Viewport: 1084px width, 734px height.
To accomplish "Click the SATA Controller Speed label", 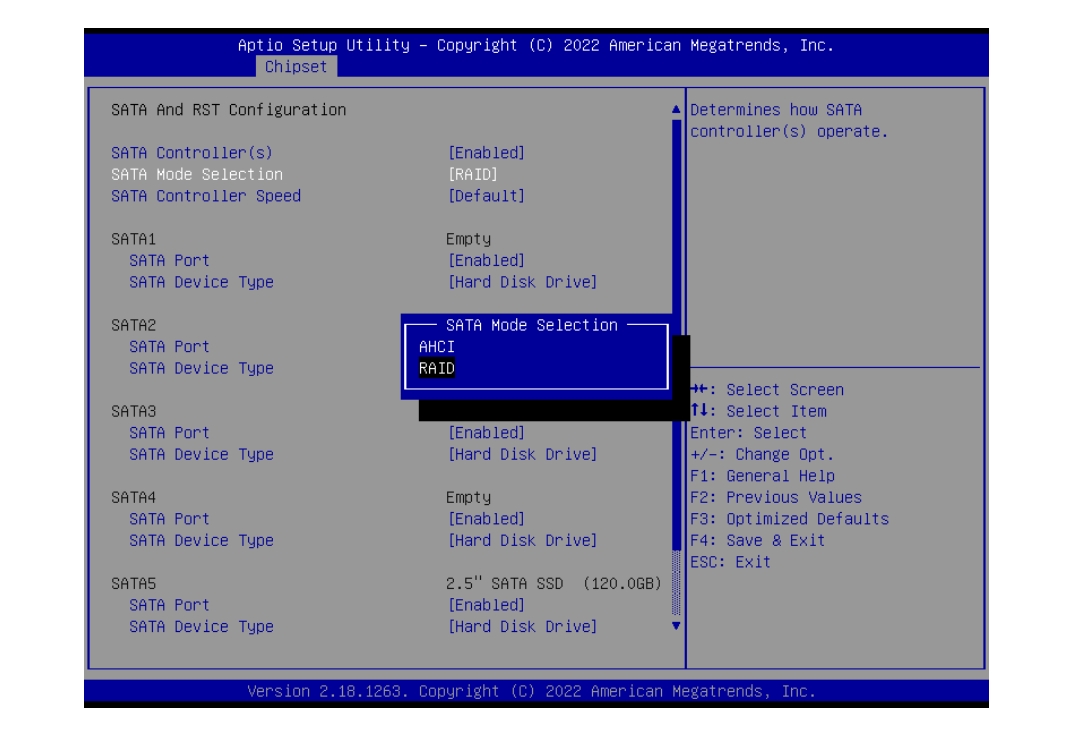I will (x=206, y=196).
